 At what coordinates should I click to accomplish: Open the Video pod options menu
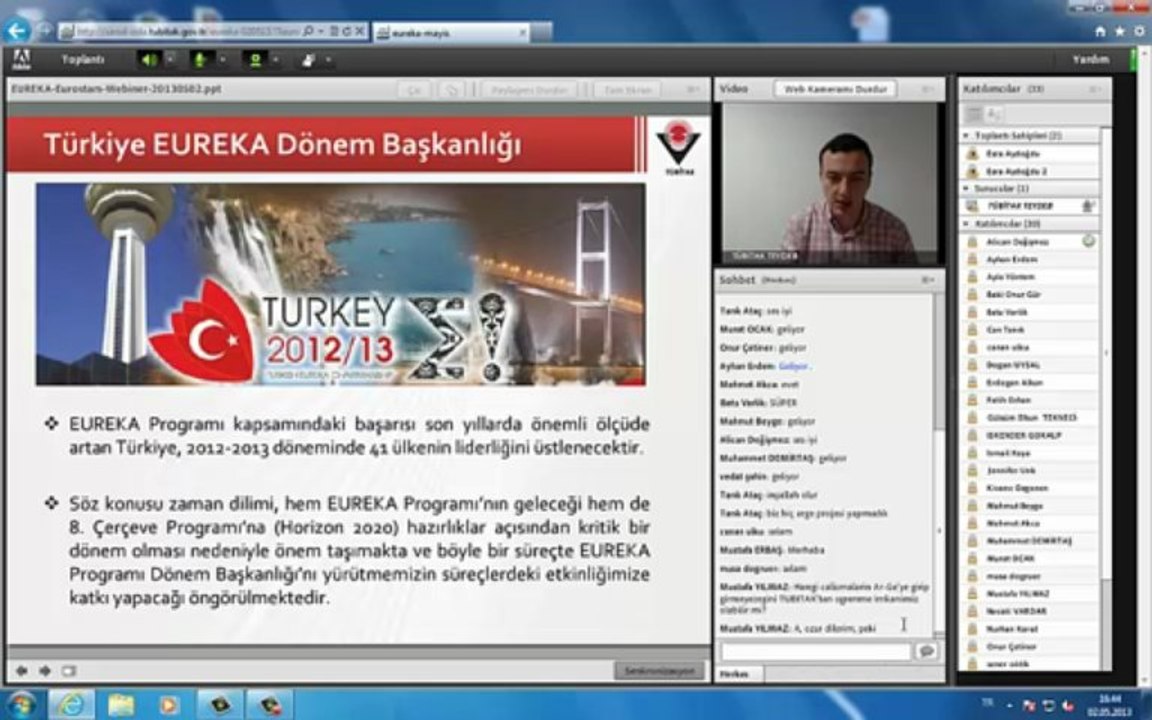click(929, 89)
